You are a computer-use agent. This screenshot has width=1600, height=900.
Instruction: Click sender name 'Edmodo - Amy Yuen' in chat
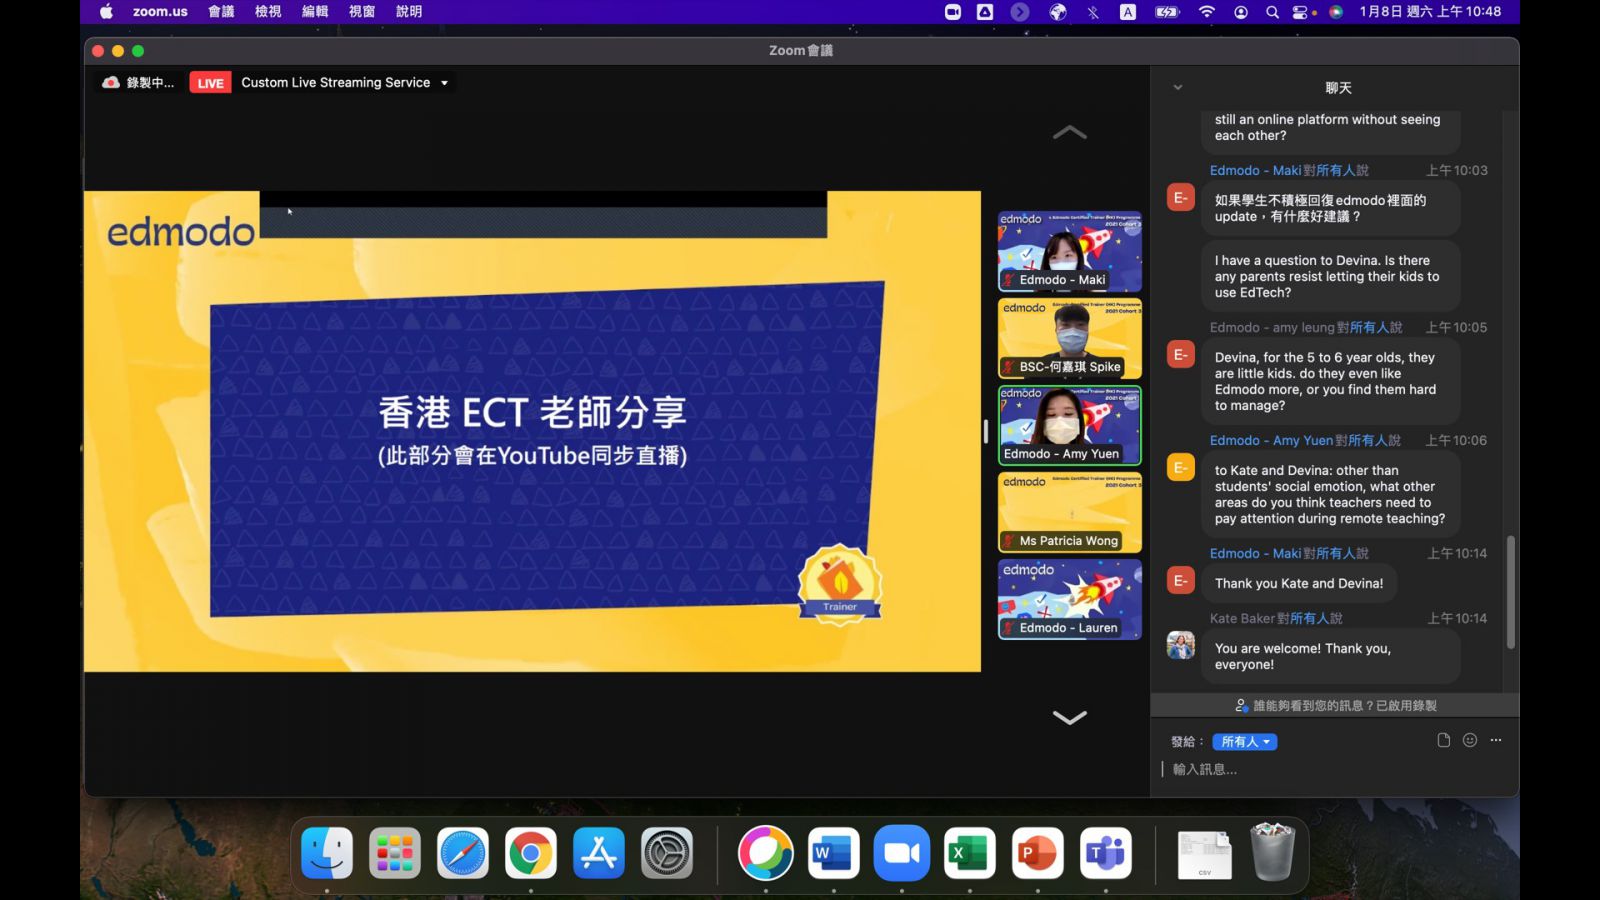click(x=1271, y=441)
